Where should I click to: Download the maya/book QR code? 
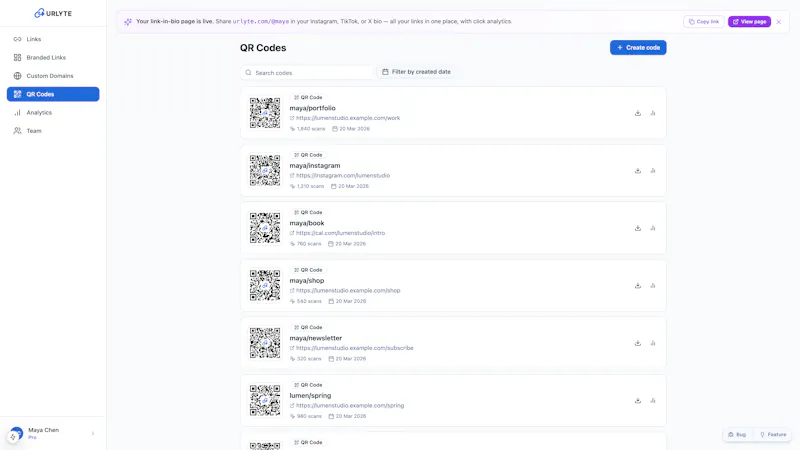click(638, 228)
